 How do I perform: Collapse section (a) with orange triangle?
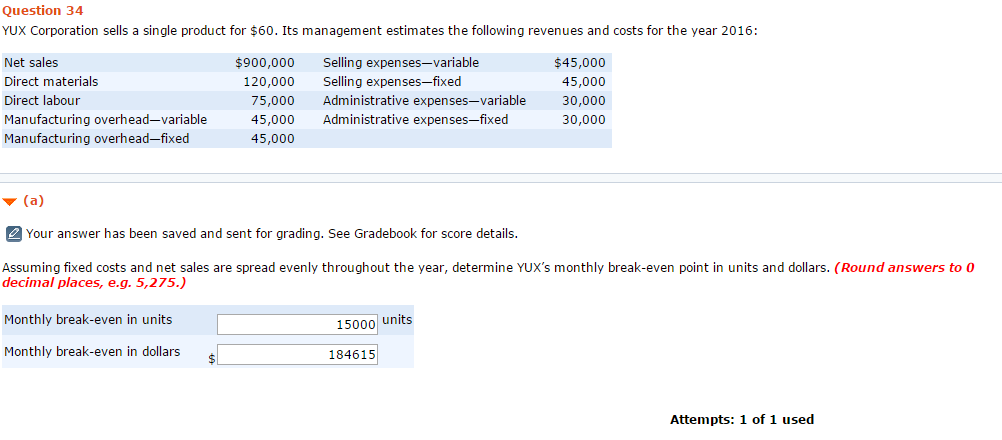click(x=9, y=202)
